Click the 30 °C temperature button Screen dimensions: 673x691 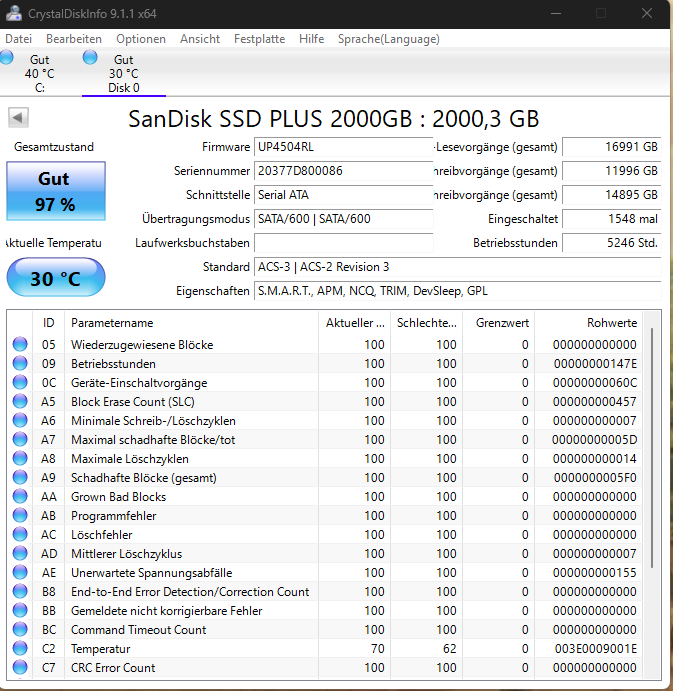(x=56, y=278)
